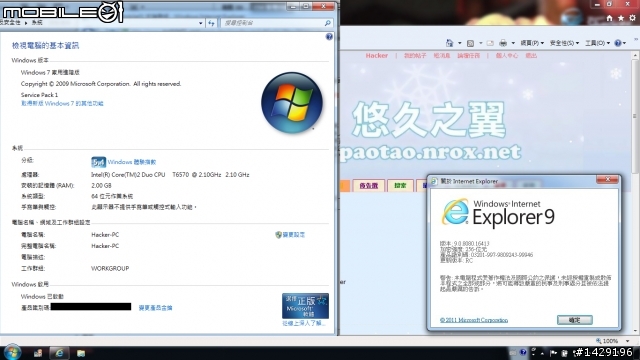Open the 100% zoom level dropdown
Viewport: 640px width, 360px height.
point(627,341)
